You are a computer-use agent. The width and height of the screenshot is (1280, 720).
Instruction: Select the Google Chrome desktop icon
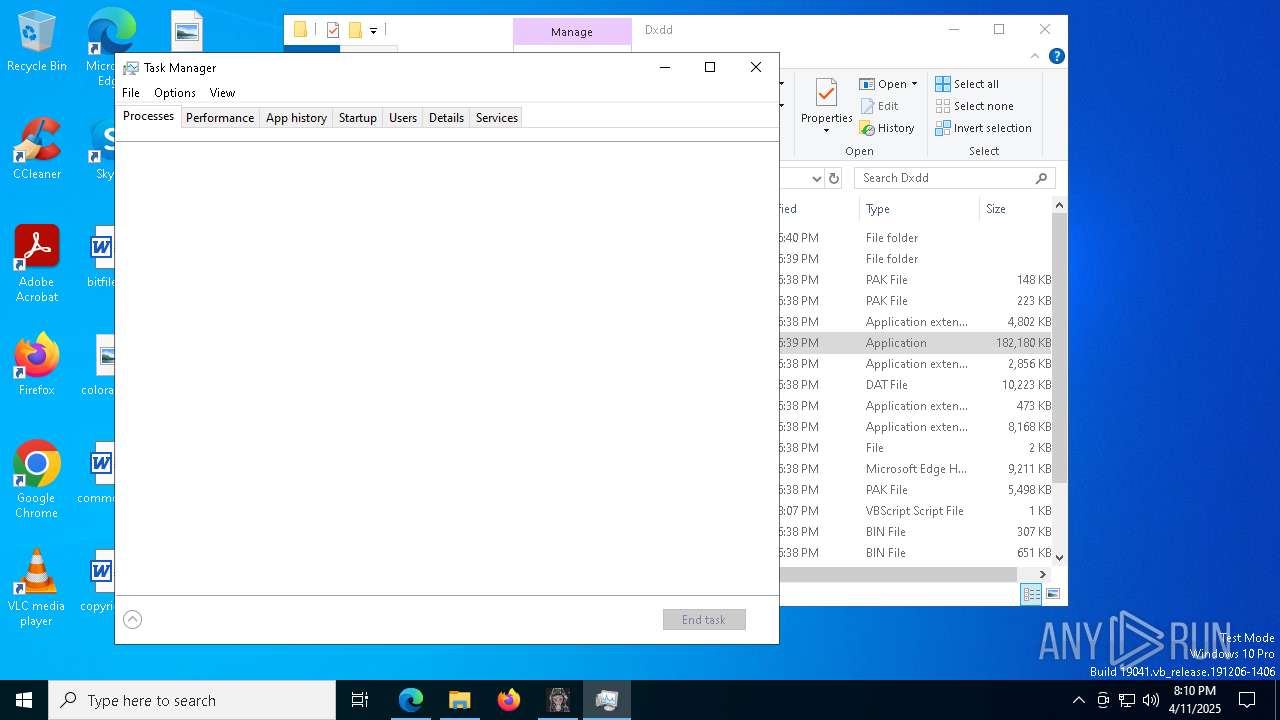[37, 480]
